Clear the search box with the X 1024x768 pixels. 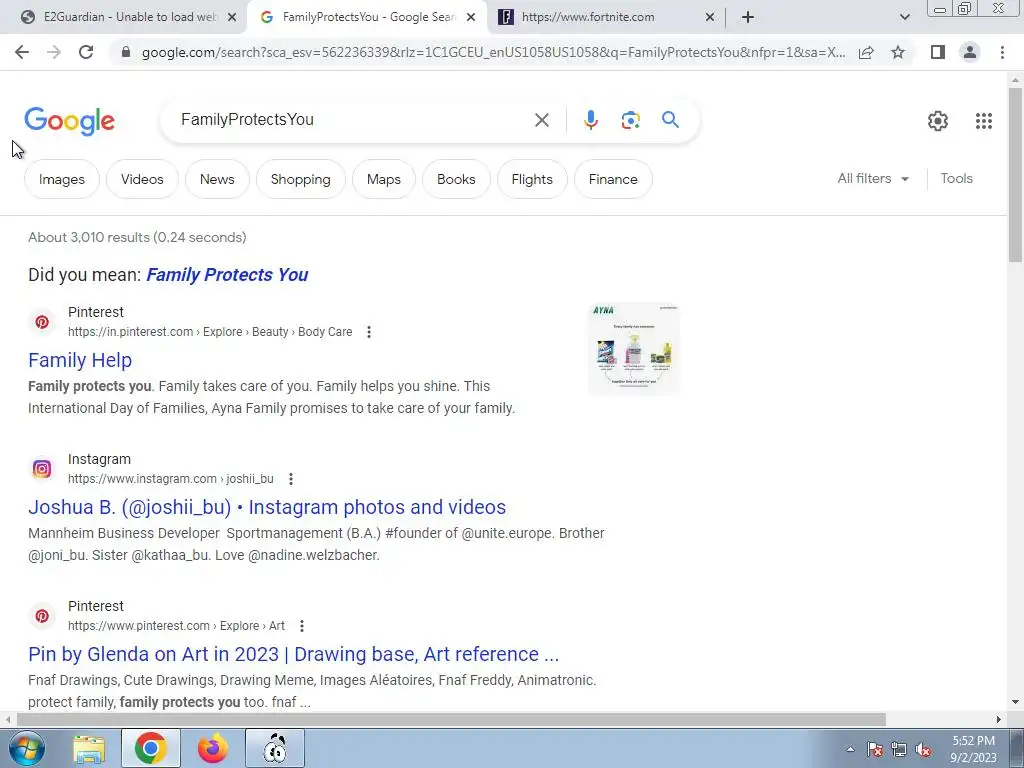tap(541, 120)
